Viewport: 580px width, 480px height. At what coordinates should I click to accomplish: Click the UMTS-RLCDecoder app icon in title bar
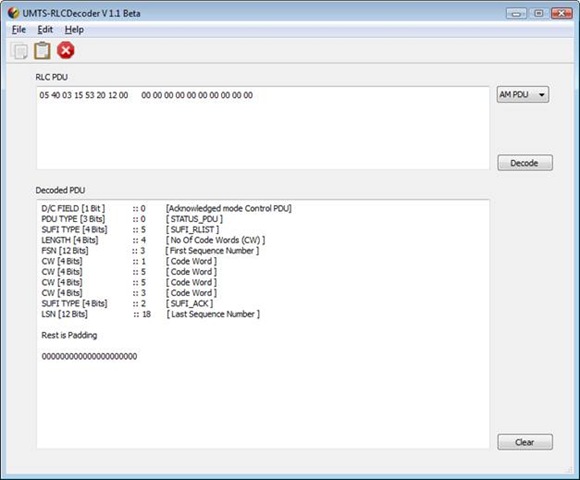coord(13,13)
